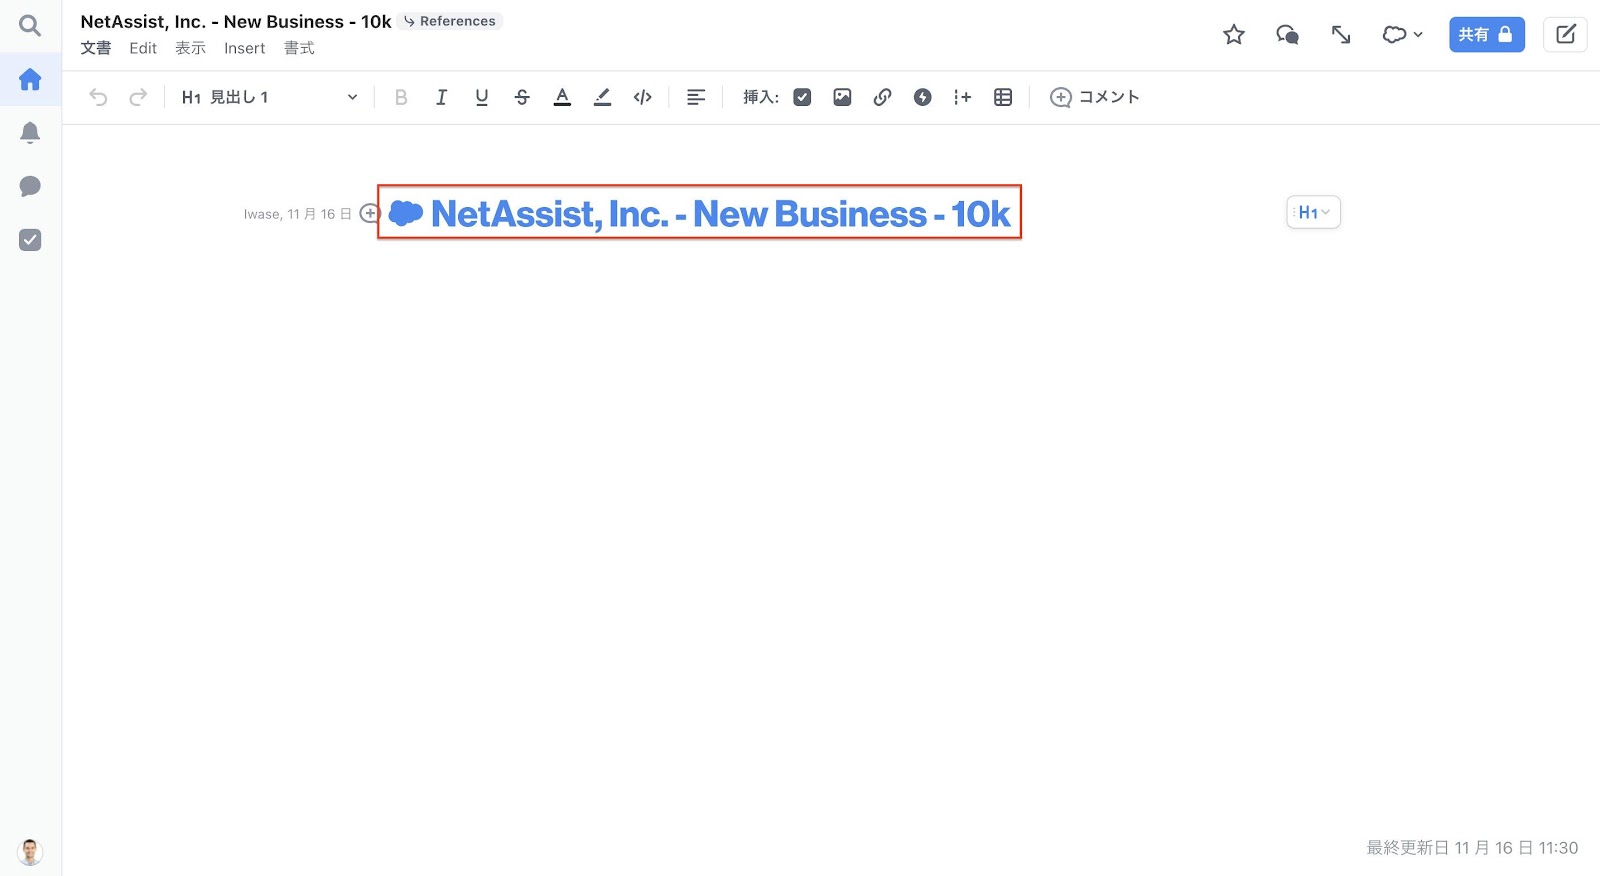Insert a table
Image resolution: width=1600 pixels, height=876 pixels.
(x=1003, y=97)
